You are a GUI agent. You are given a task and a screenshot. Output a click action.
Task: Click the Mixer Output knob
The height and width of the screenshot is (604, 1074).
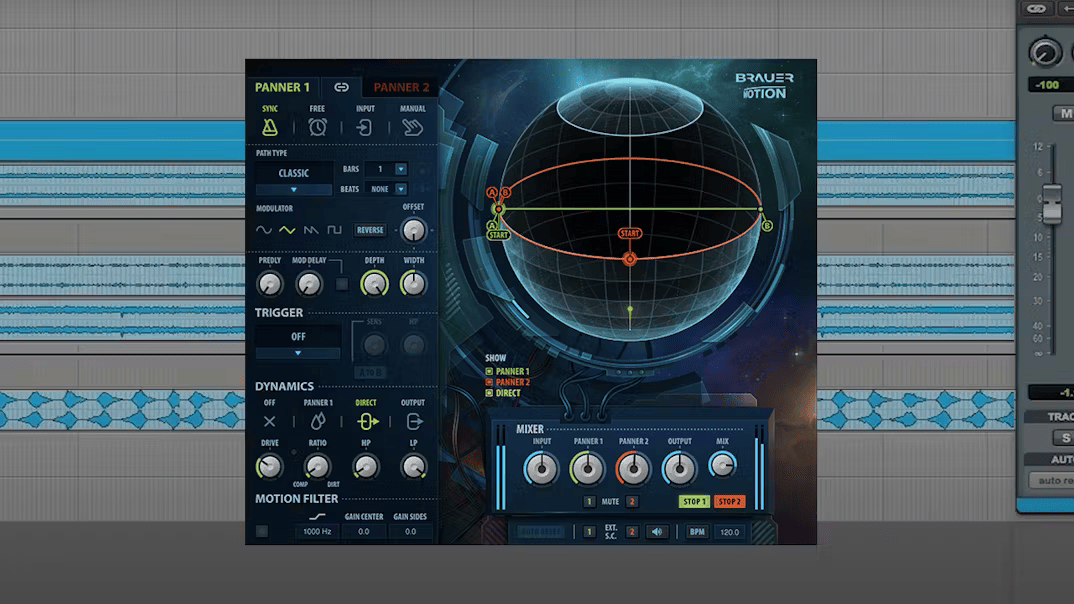coord(679,469)
